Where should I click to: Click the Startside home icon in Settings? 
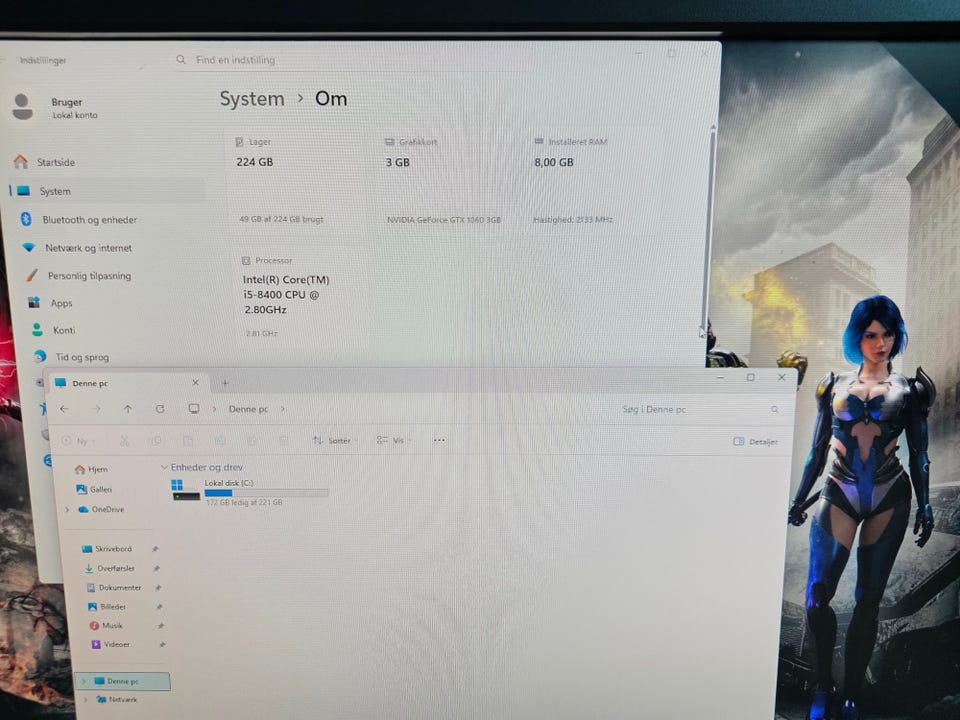21,162
